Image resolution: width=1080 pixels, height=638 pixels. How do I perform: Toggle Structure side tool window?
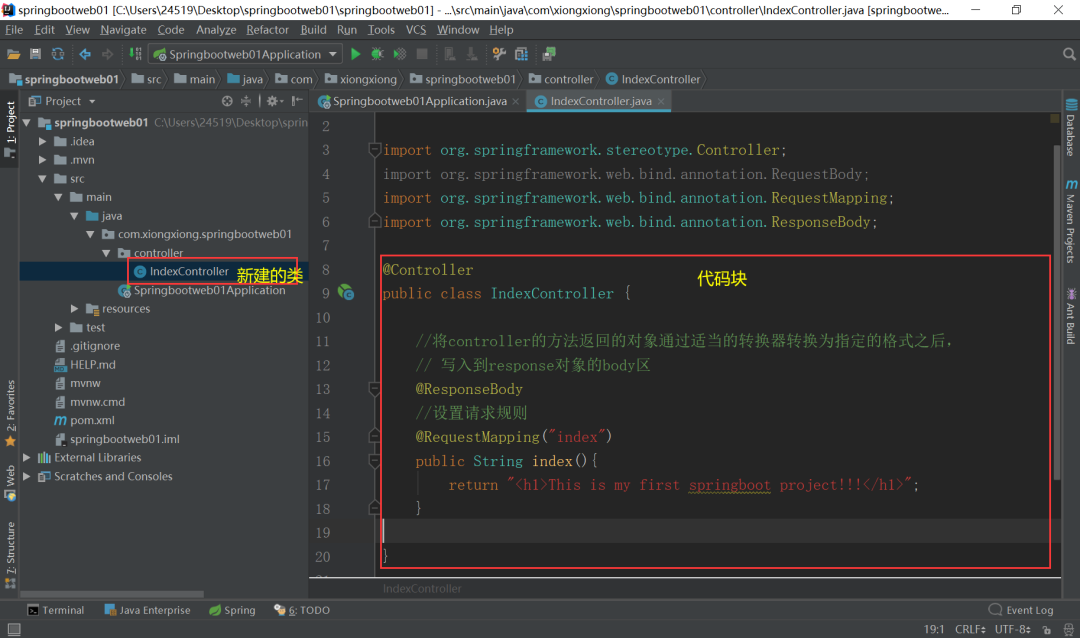tap(10, 555)
